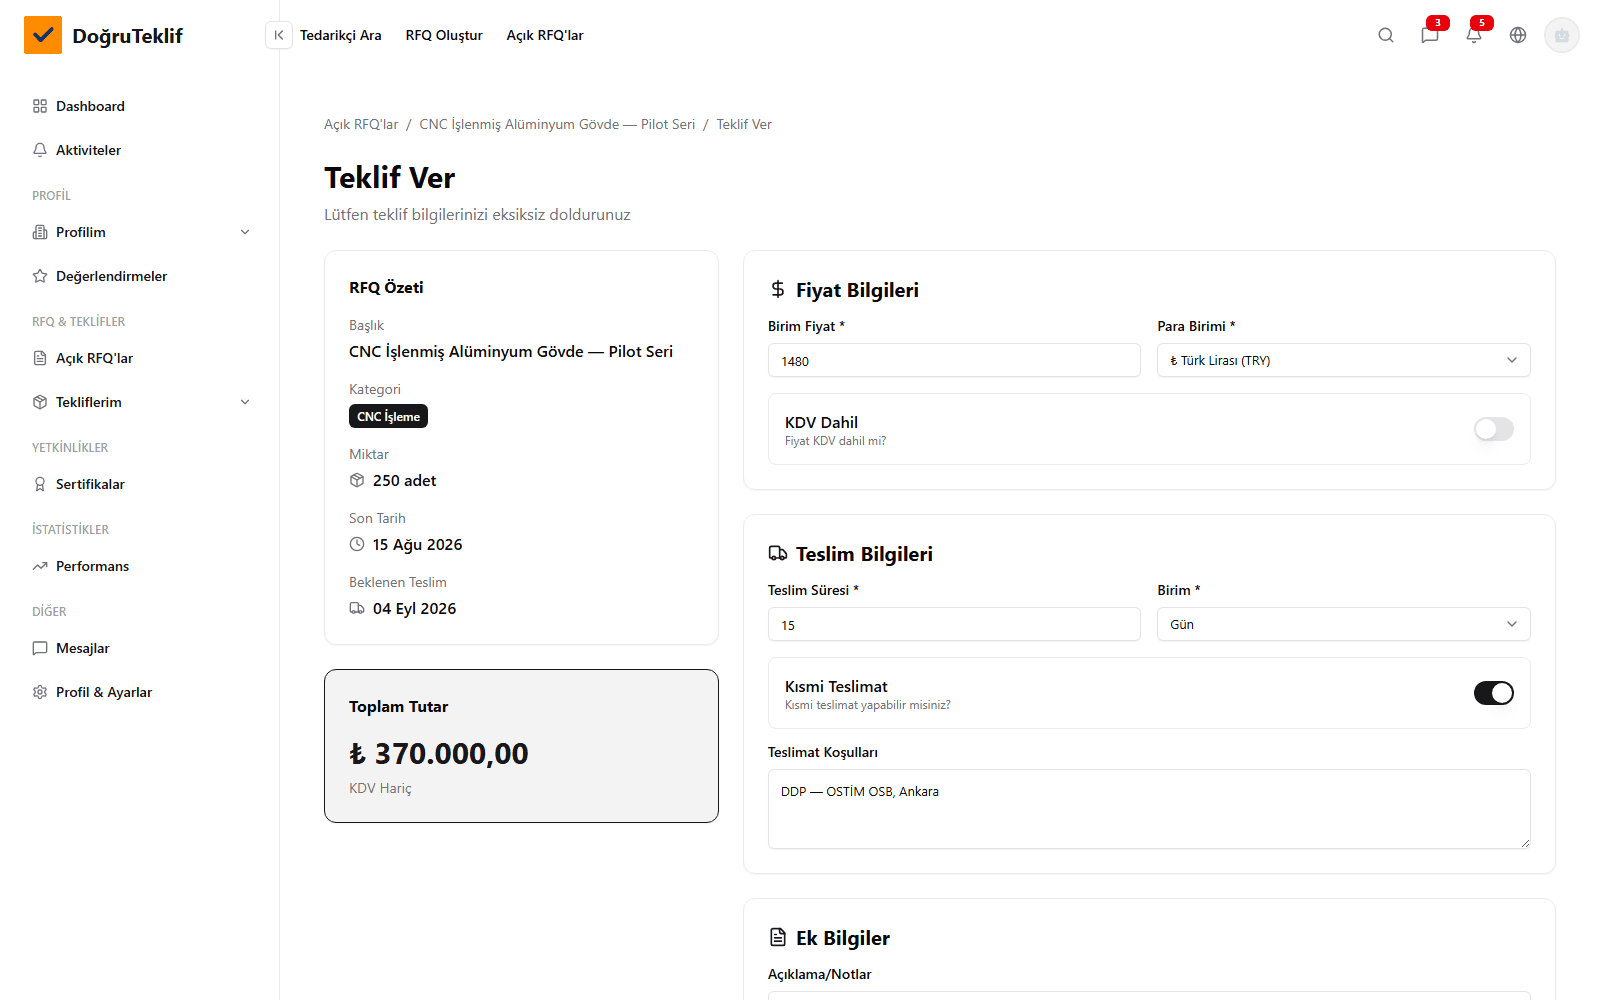Open Değerlendirmeler in the sidebar

tap(140, 276)
